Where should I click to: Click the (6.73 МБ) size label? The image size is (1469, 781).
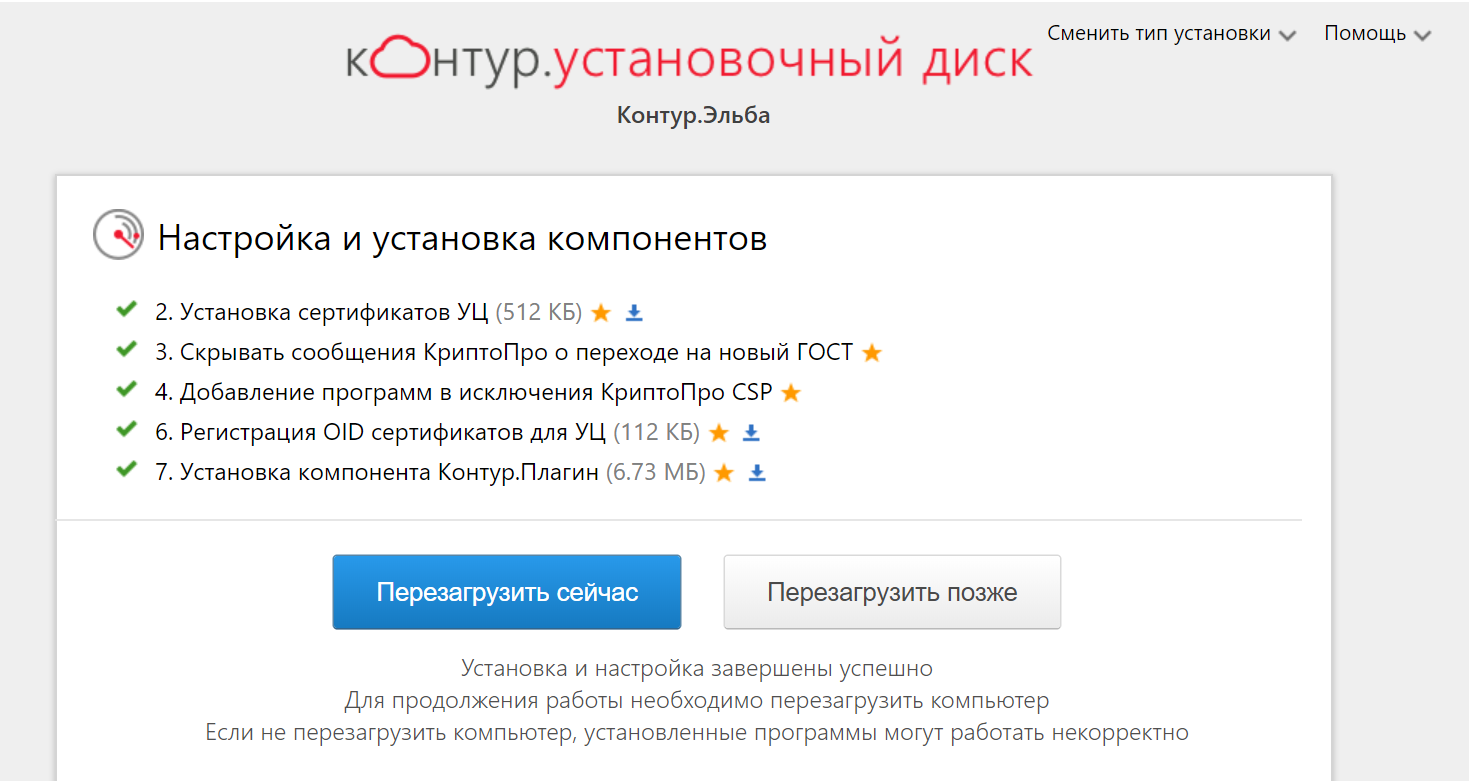click(656, 472)
